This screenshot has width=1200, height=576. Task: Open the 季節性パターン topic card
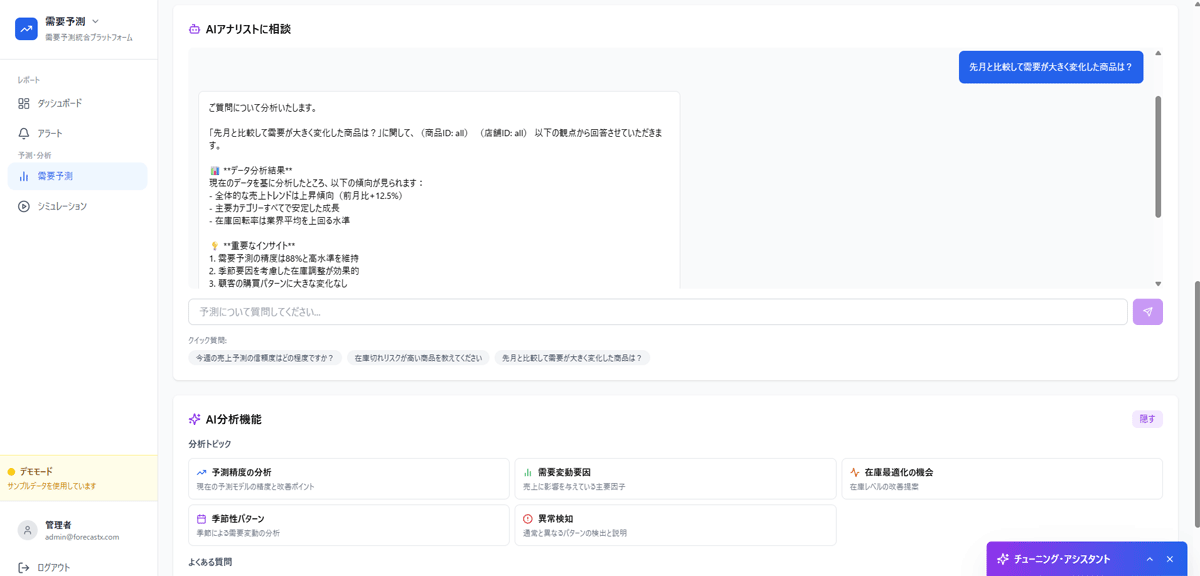349,525
